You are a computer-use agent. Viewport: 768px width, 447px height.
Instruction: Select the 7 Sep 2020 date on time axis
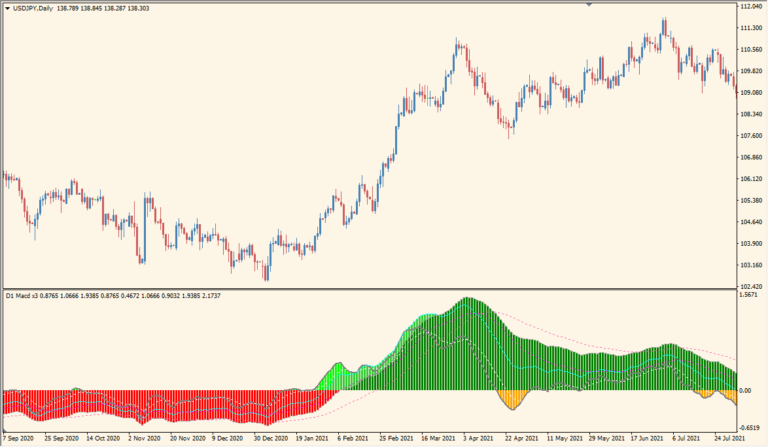tap(17, 438)
